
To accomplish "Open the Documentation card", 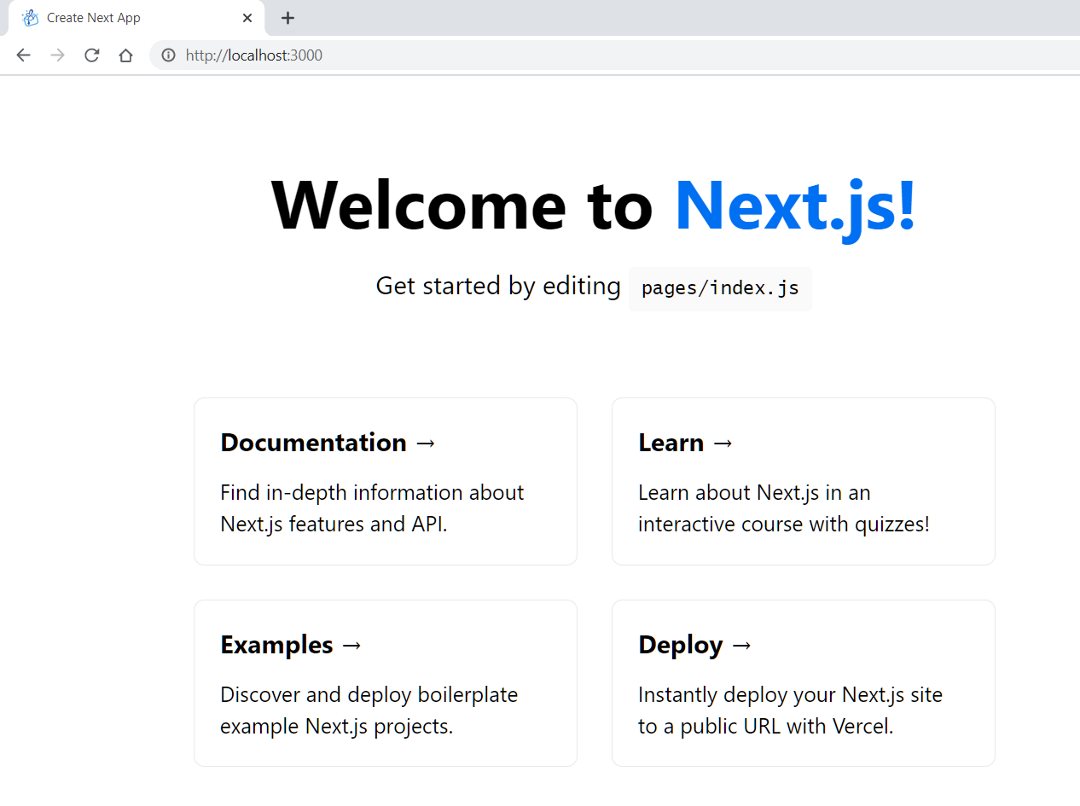I will 385,481.
